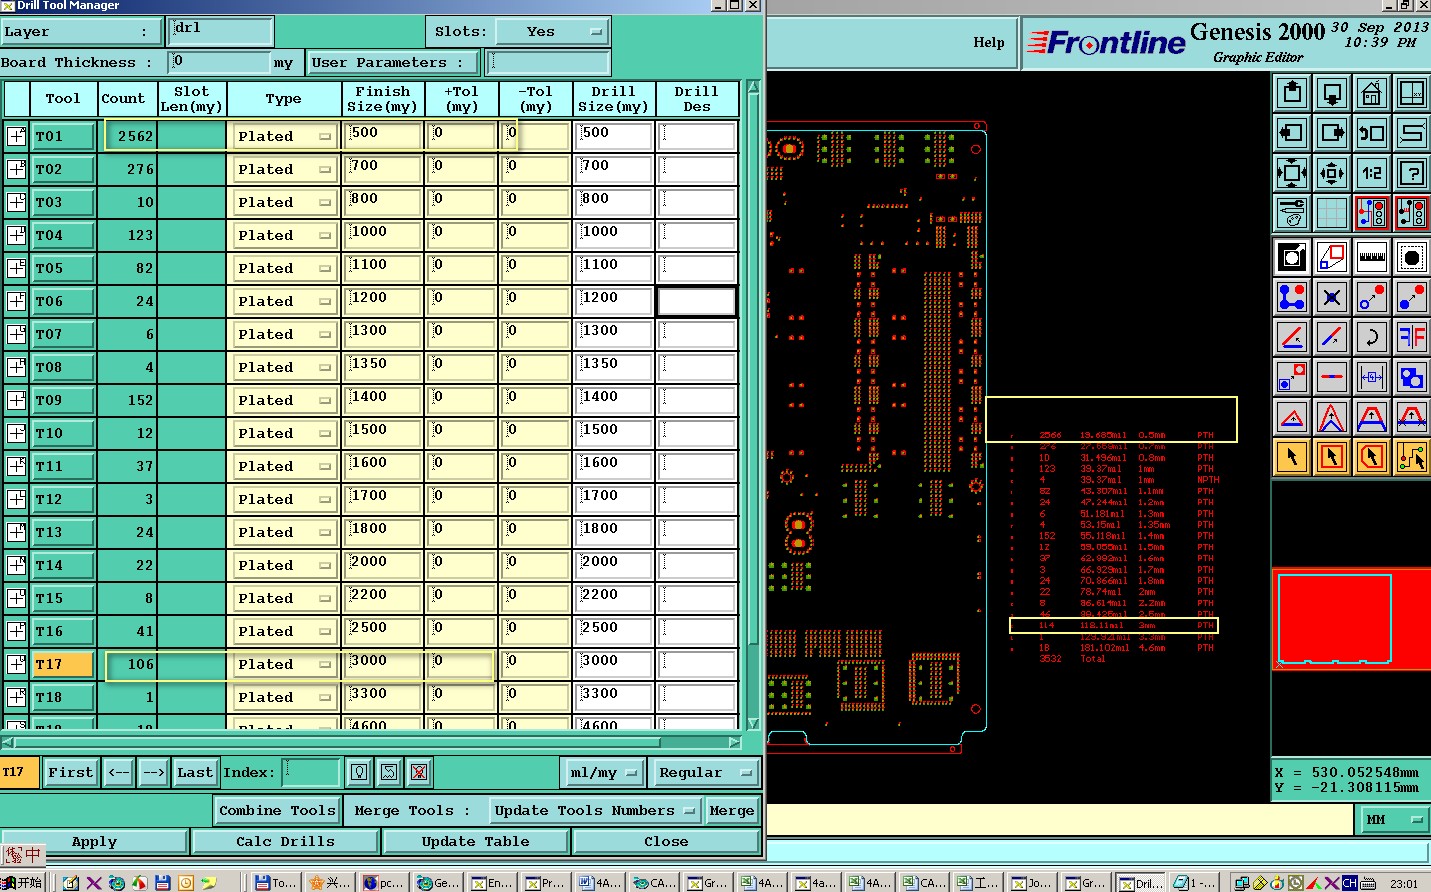
Task: Open the Regular mode dropdown
Action: [705, 772]
